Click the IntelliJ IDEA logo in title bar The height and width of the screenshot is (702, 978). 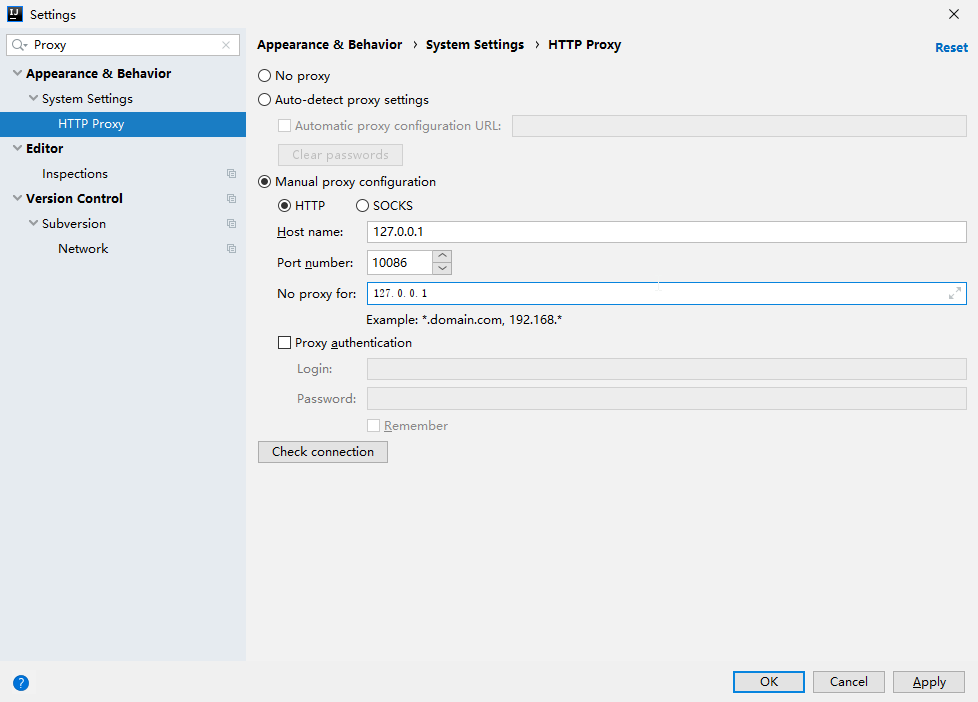pyautogui.click(x=15, y=14)
